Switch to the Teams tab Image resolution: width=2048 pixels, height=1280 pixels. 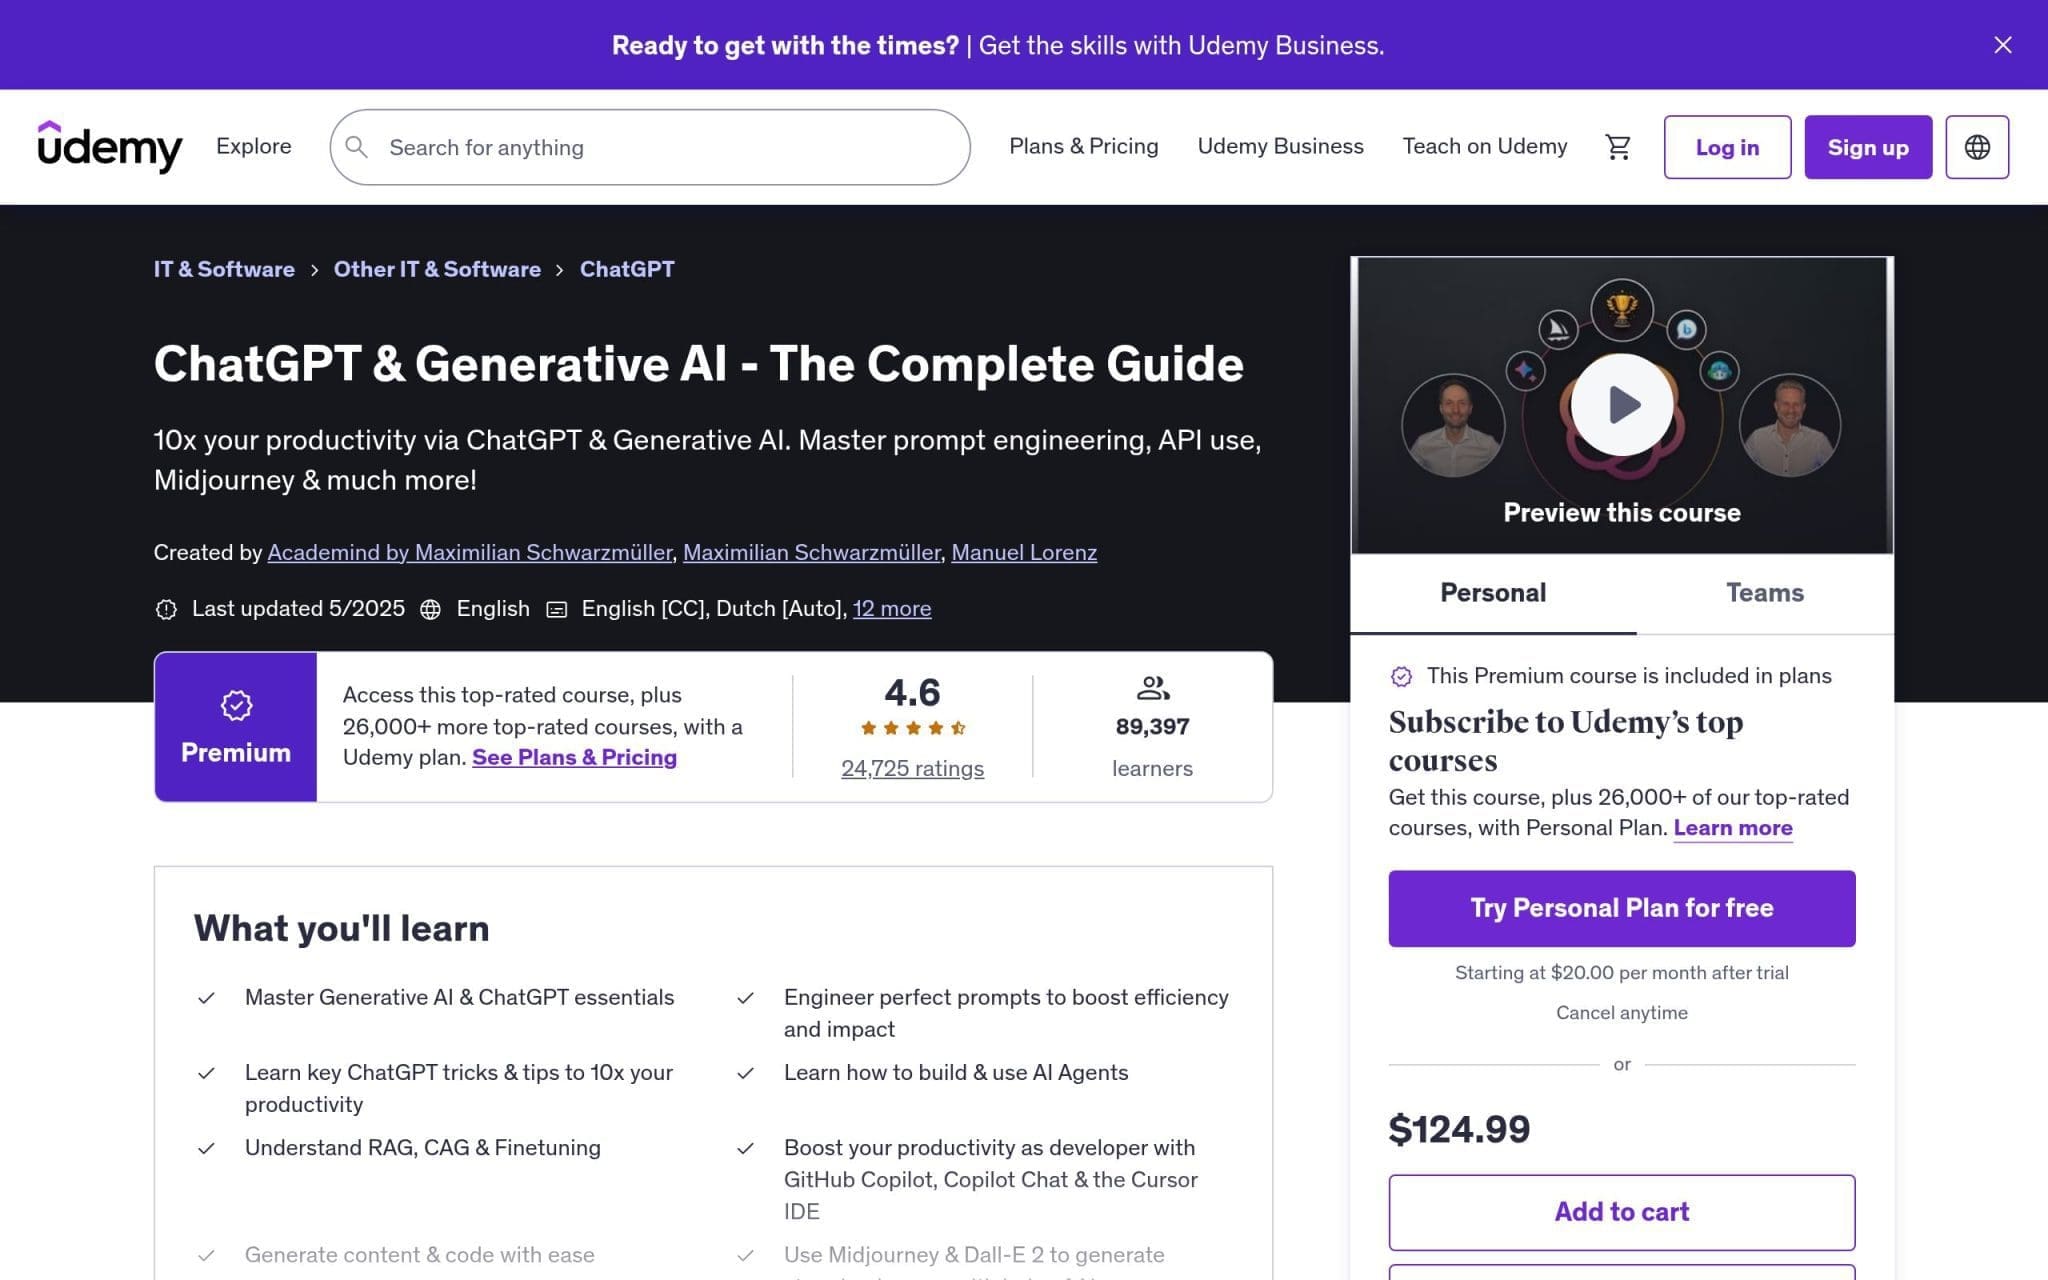tap(1765, 593)
